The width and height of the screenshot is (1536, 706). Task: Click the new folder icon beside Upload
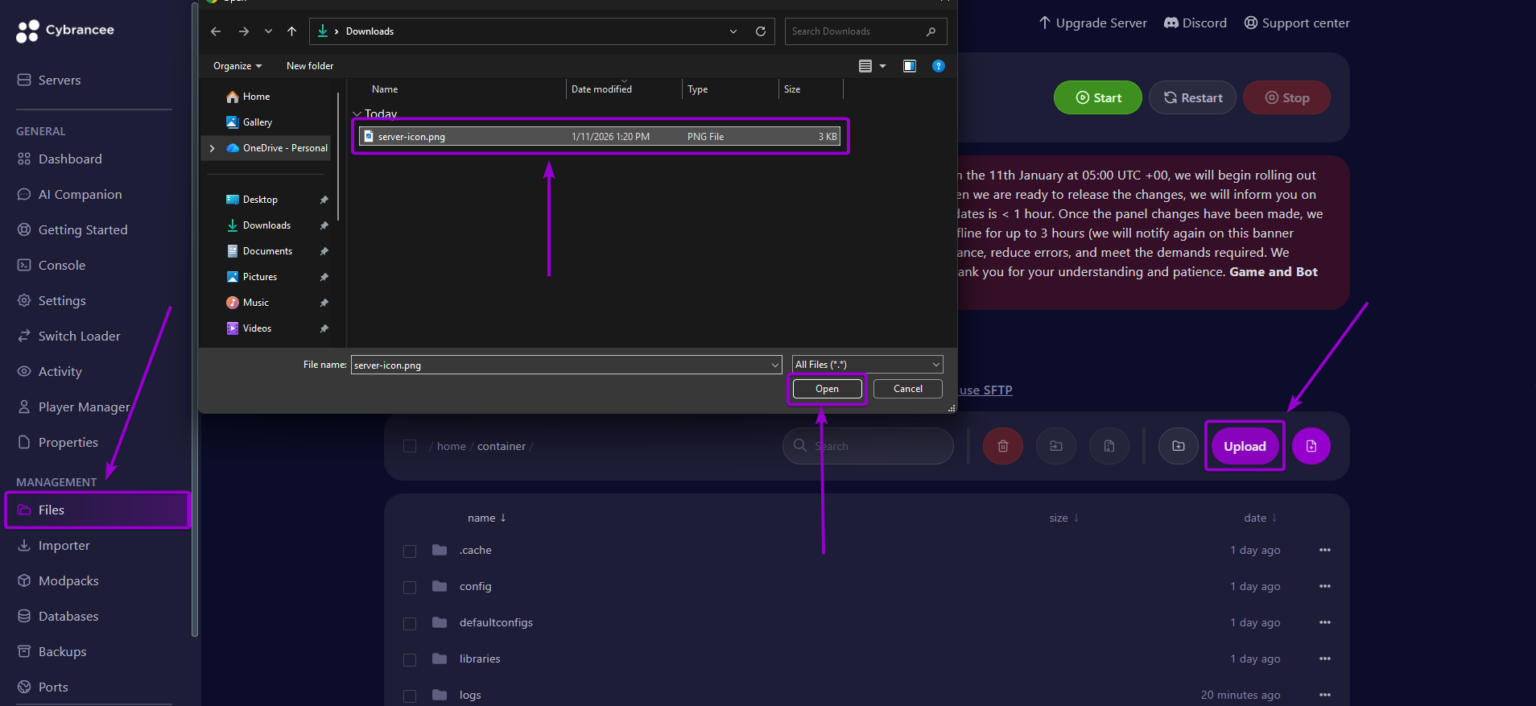click(x=1178, y=446)
